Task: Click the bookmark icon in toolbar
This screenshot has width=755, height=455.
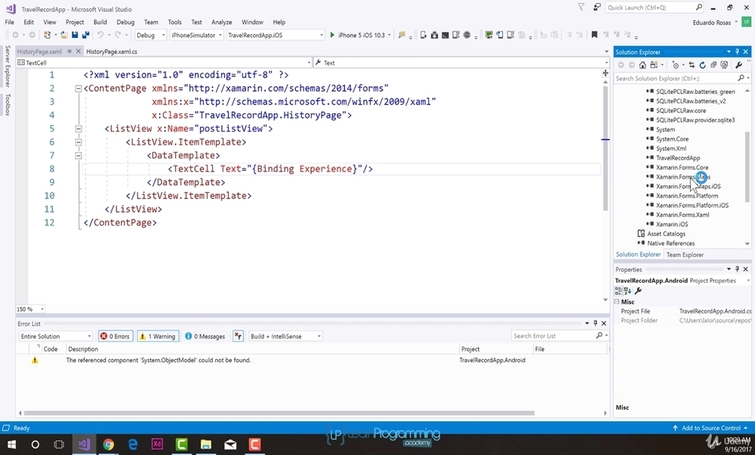Action: pyautogui.click(x=594, y=35)
